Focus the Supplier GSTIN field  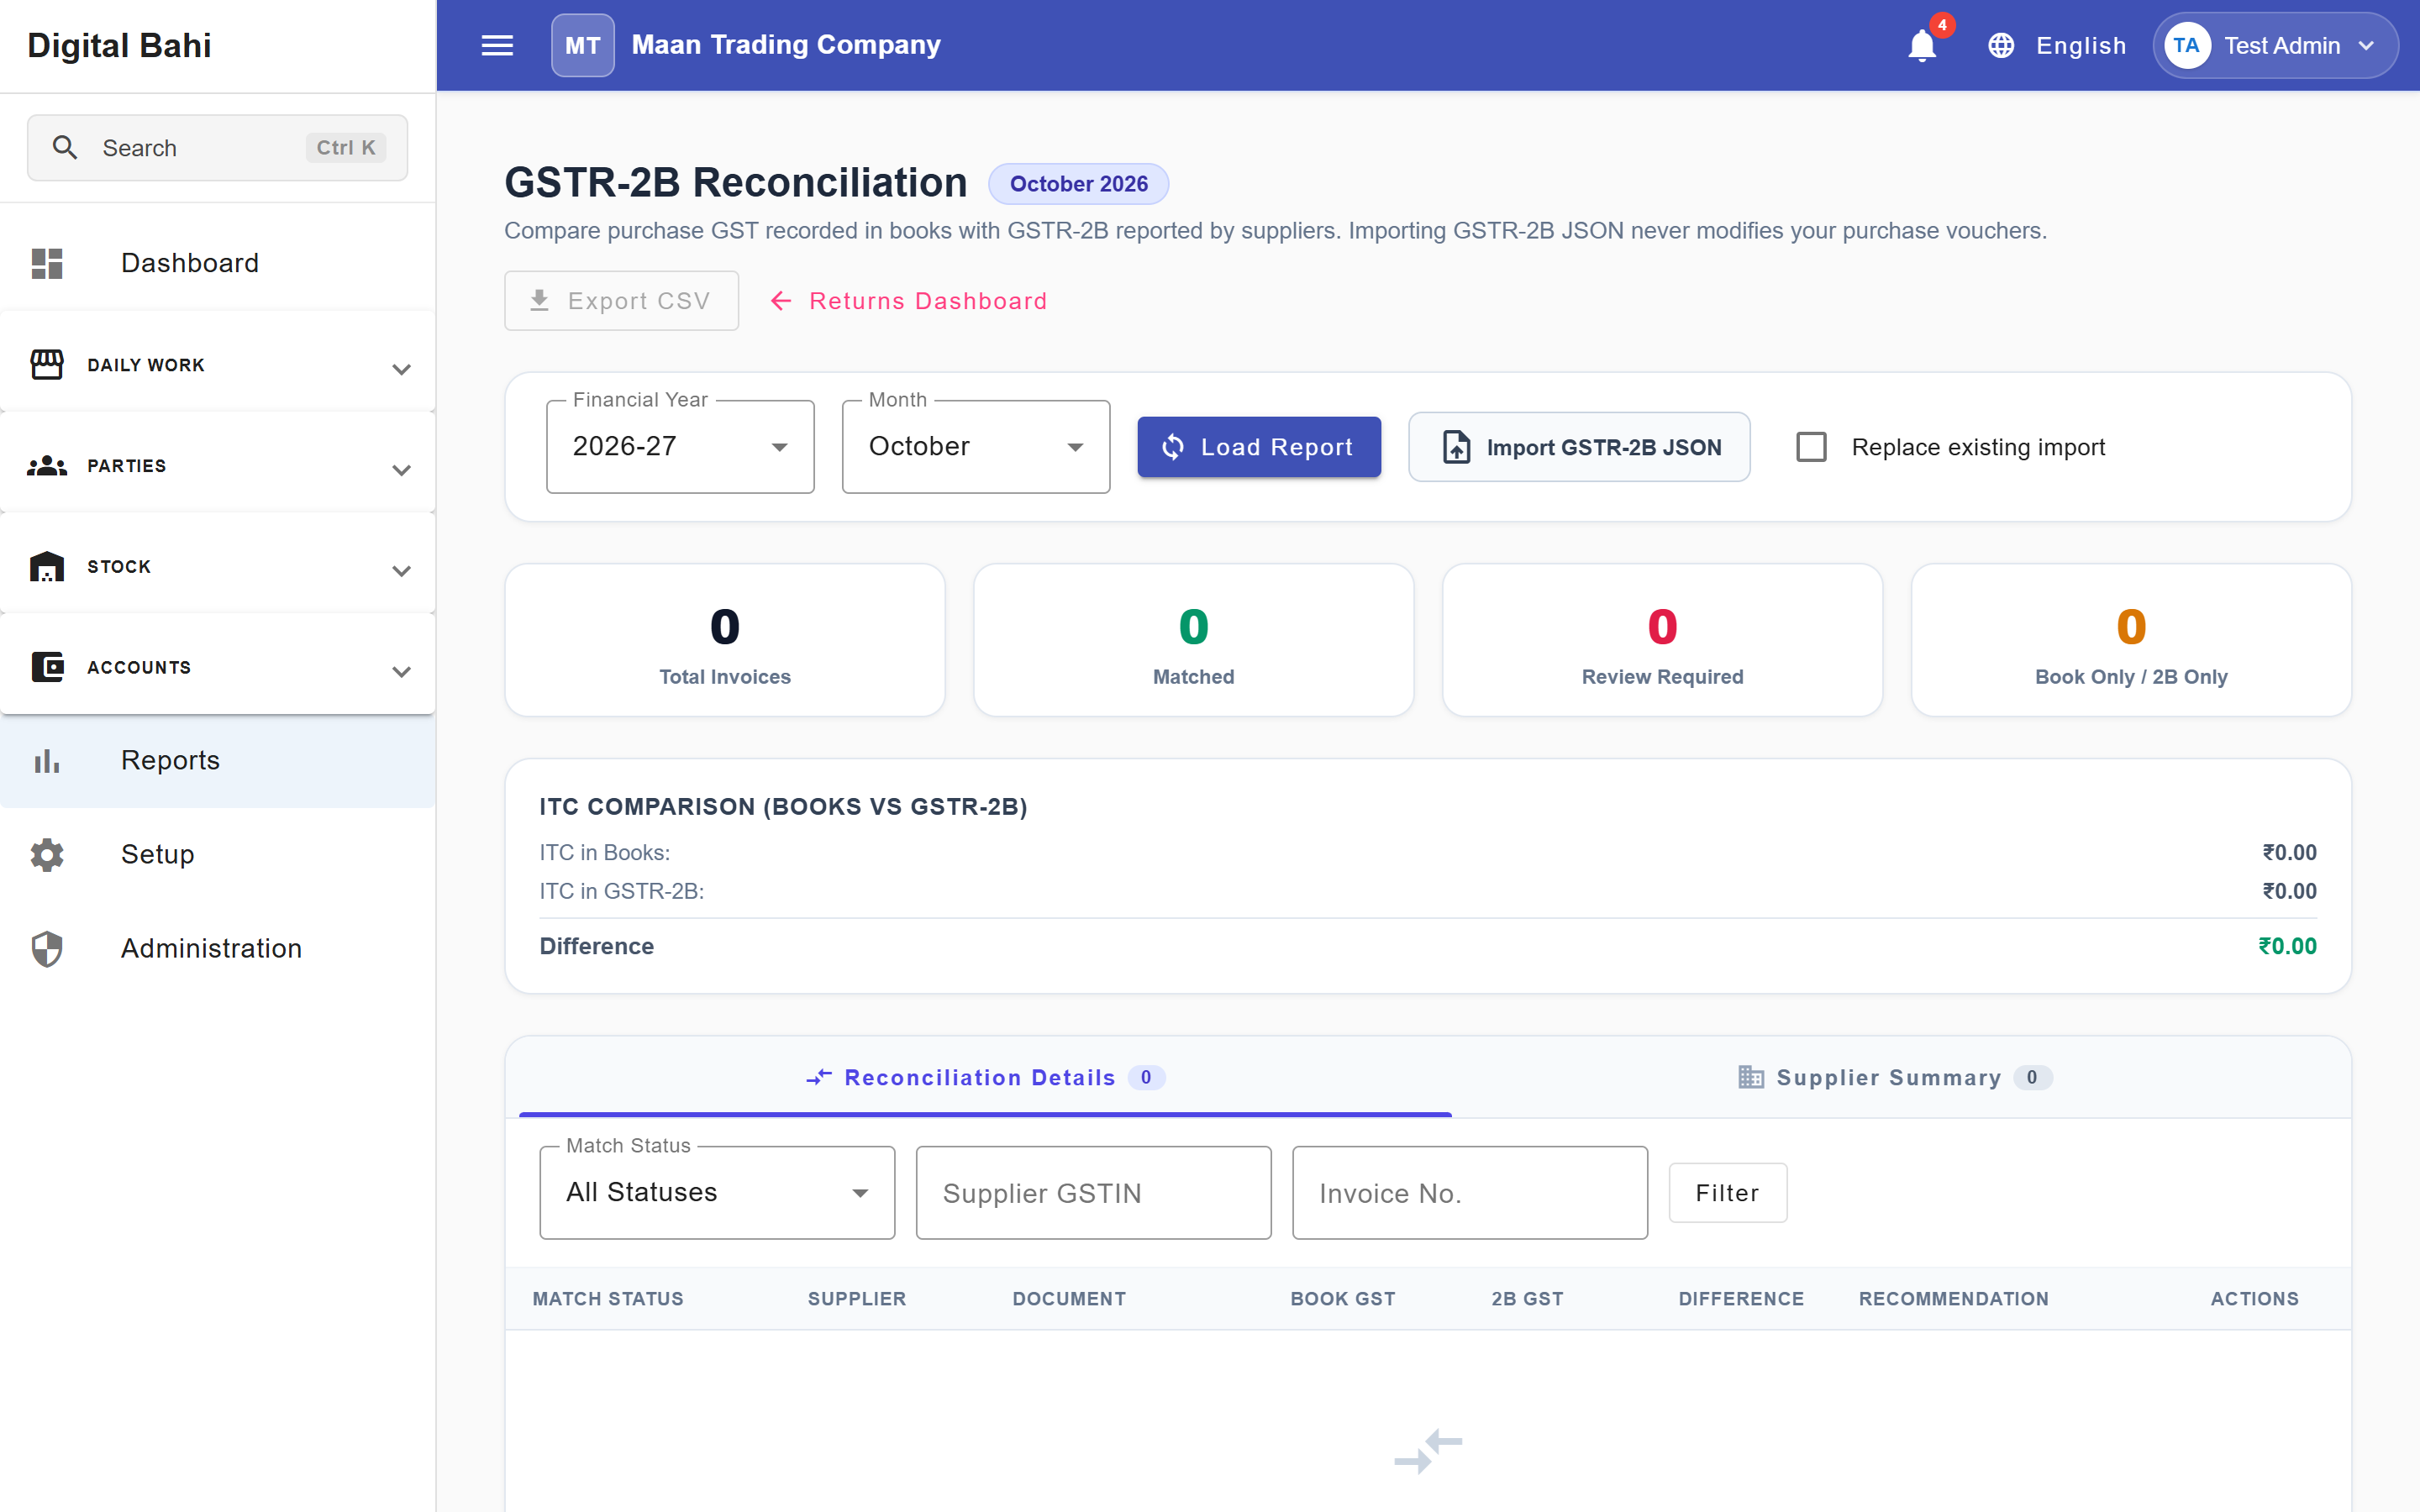pyautogui.click(x=1093, y=1193)
